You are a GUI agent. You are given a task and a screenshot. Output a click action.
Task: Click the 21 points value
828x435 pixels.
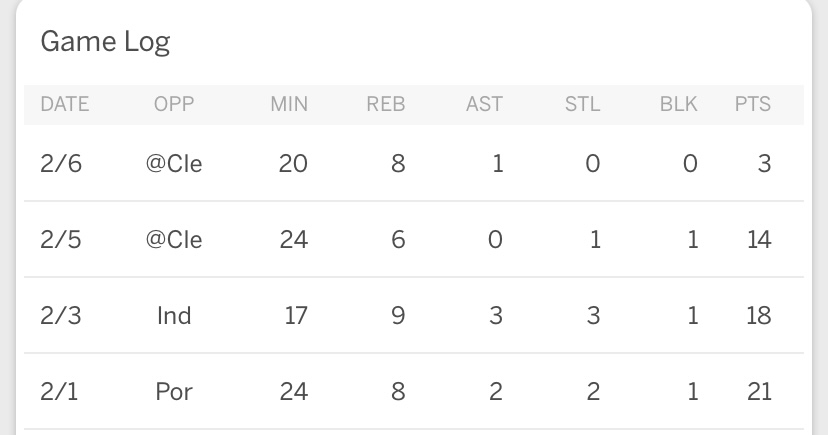(758, 391)
